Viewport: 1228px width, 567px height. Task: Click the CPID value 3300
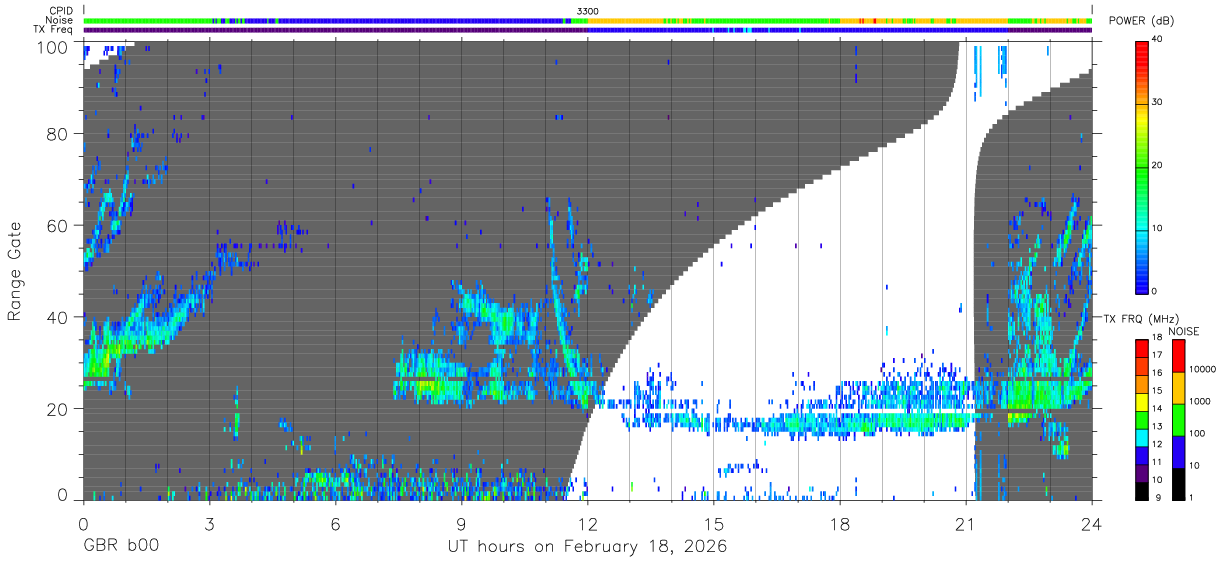tap(588, 11)
